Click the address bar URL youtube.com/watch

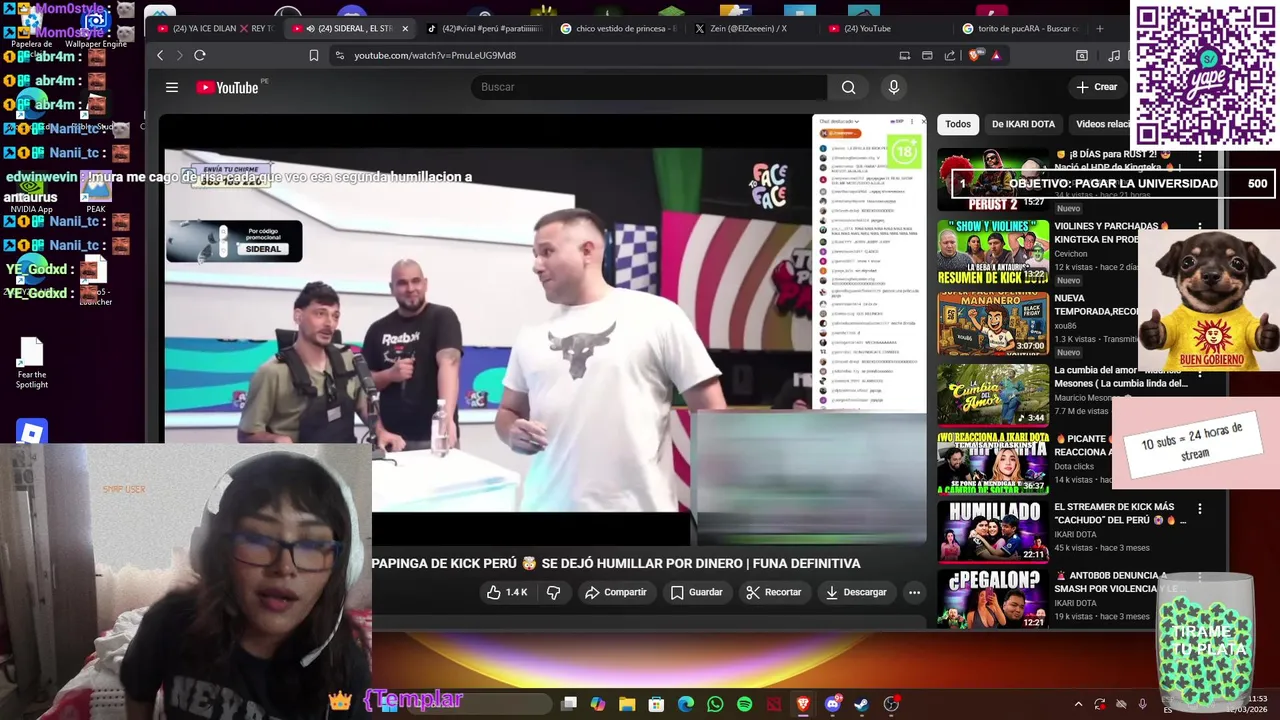[x=435, y=55]
